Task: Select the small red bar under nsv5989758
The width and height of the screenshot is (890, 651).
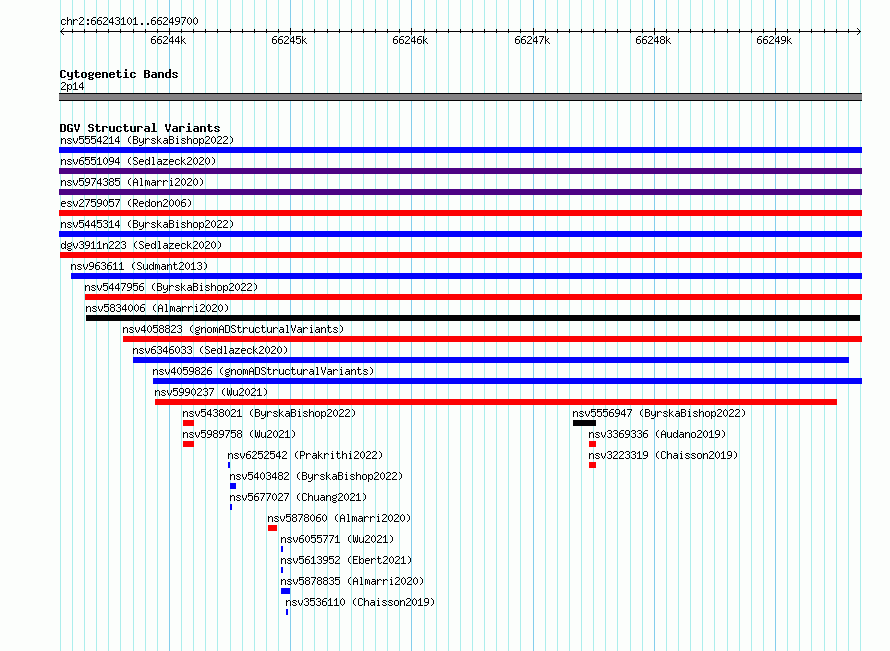Action: [x=188, y=444]
